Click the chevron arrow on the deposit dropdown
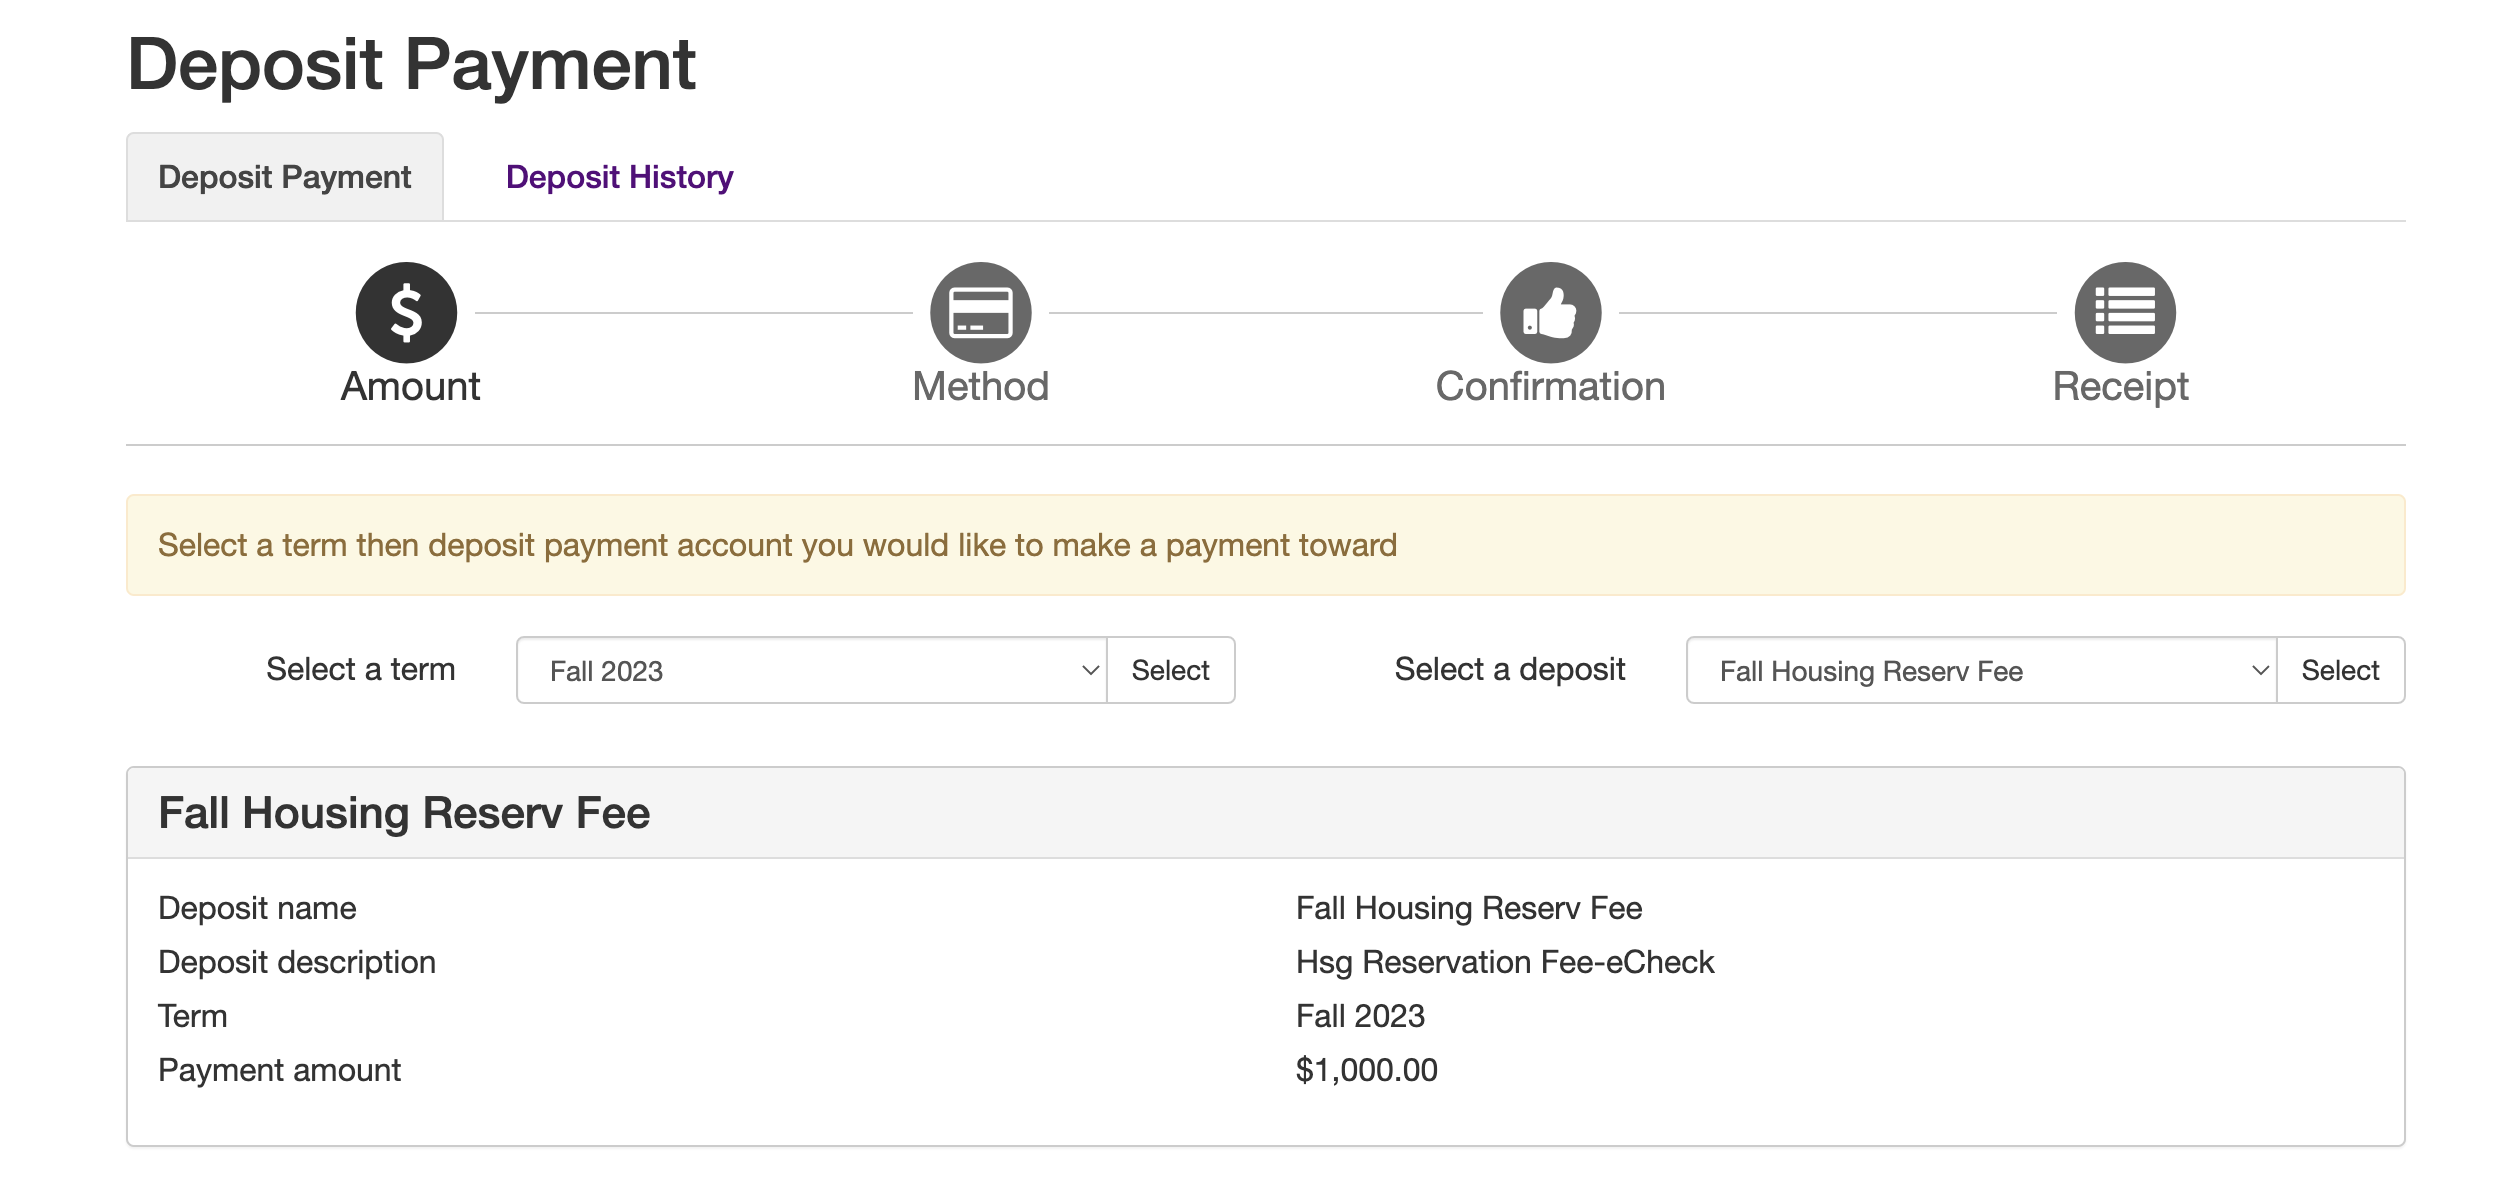The width and height of the screenshot is (2496, 1182). (x=2260, y=670)
